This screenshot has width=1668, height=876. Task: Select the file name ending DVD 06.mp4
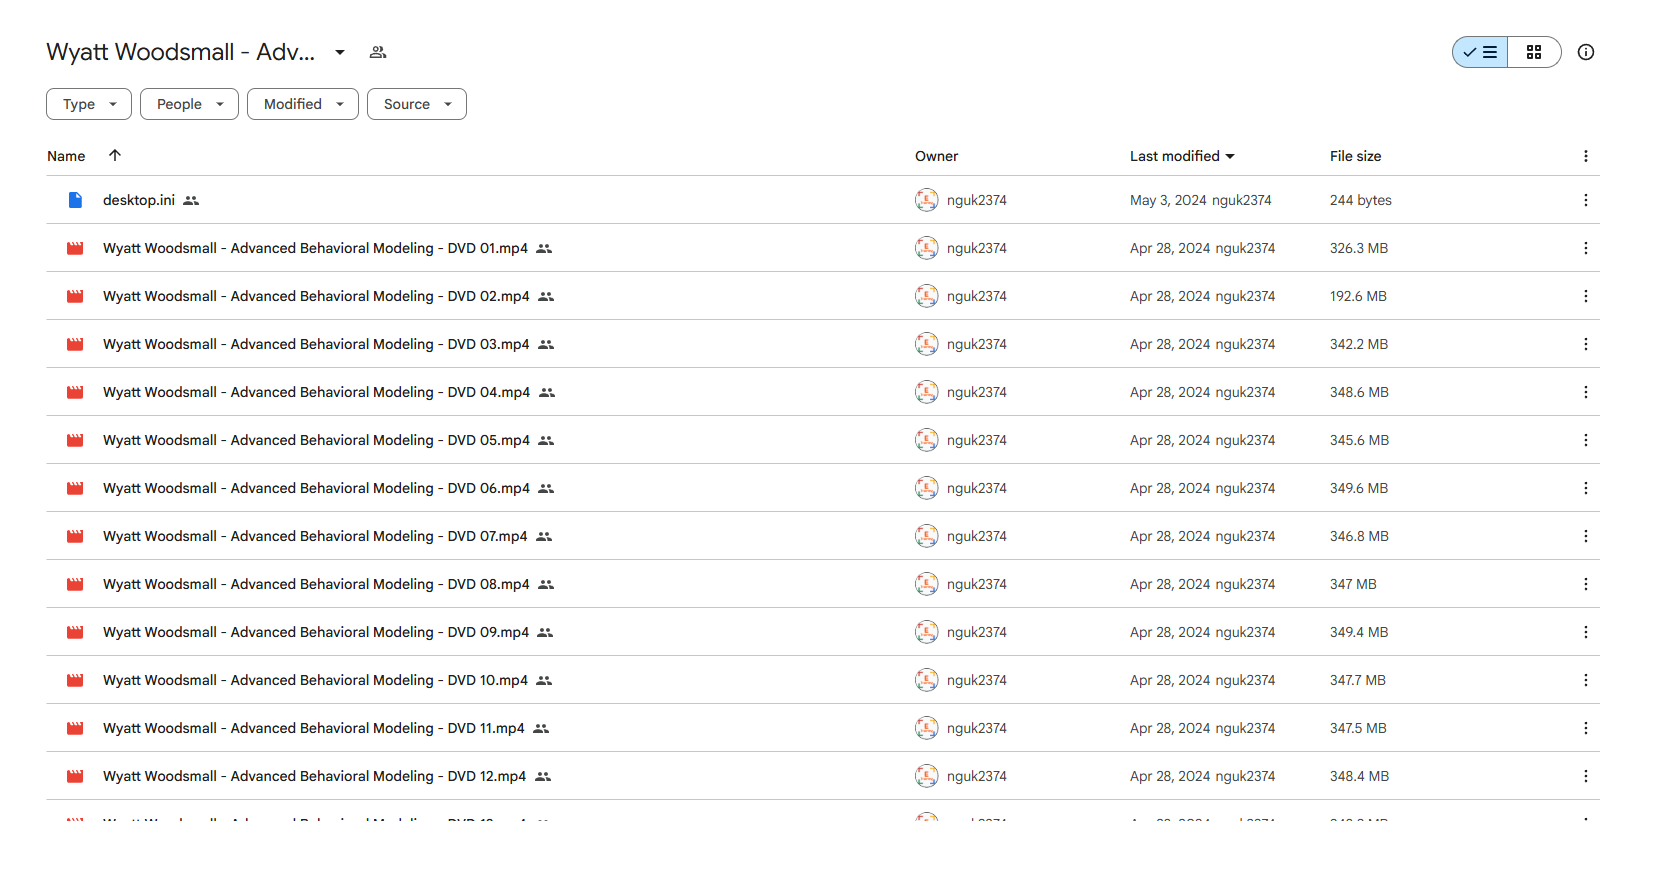click(x=316, y=488)
